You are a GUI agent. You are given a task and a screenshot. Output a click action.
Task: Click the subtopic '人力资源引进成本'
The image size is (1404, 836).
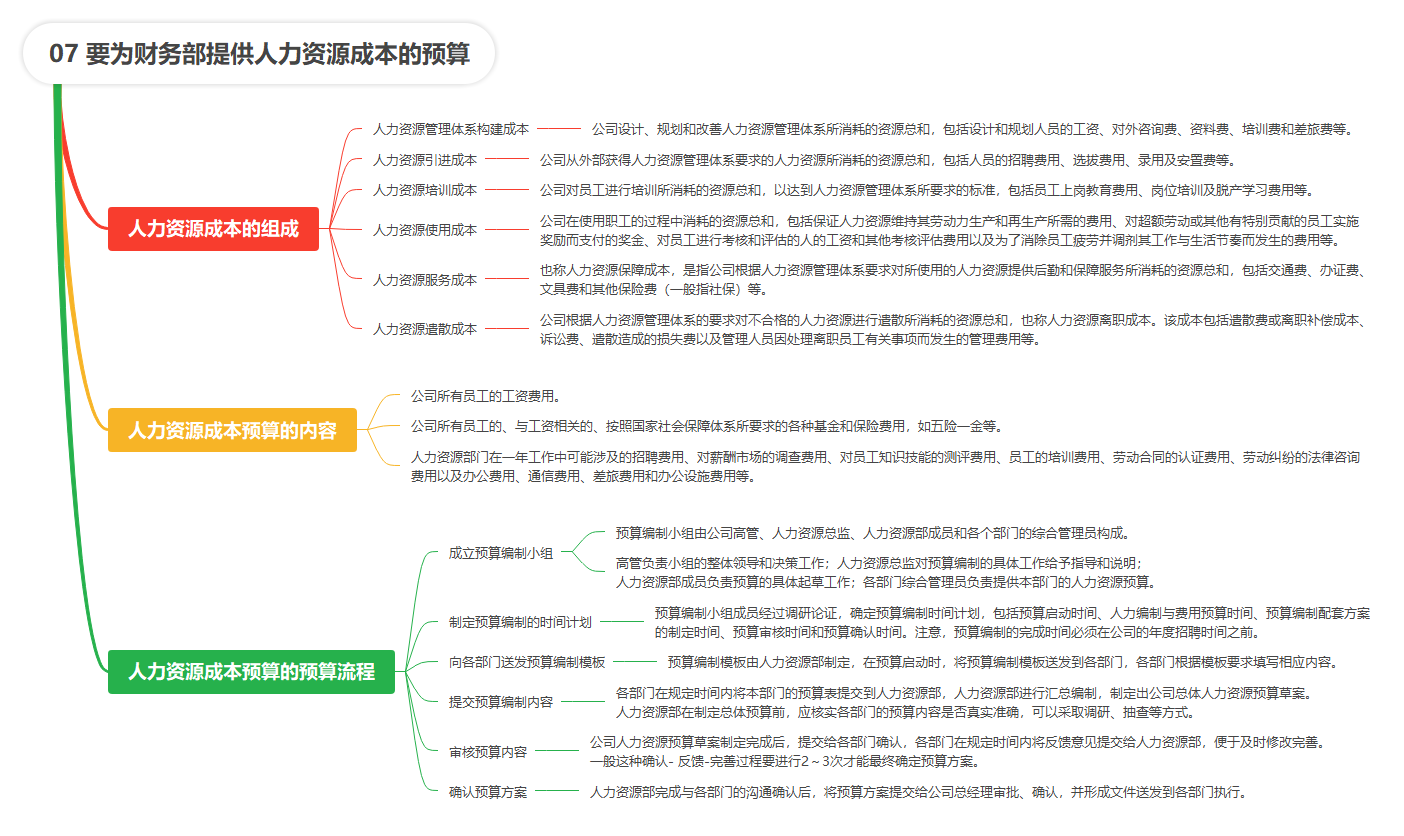[424, 160]
